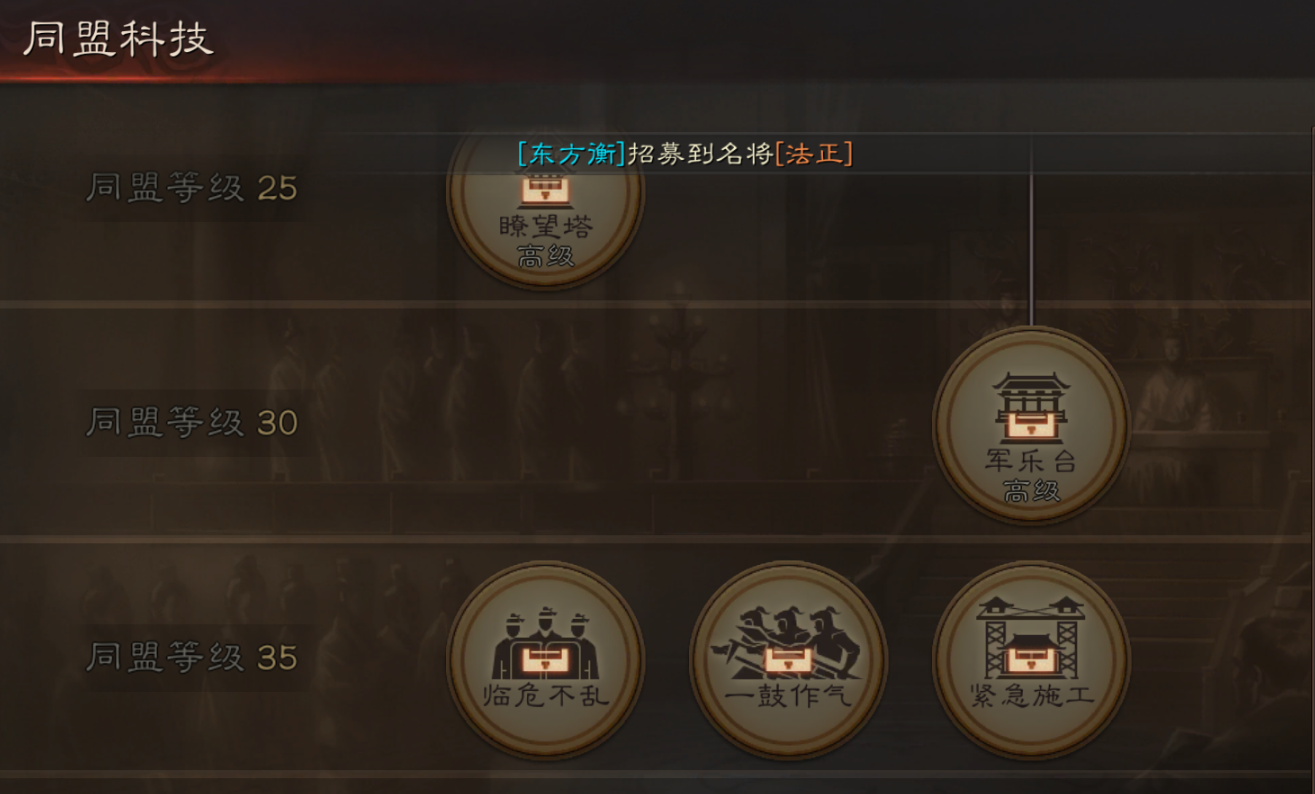Open the 临危不乱 alliance technology

pos(545,659)
